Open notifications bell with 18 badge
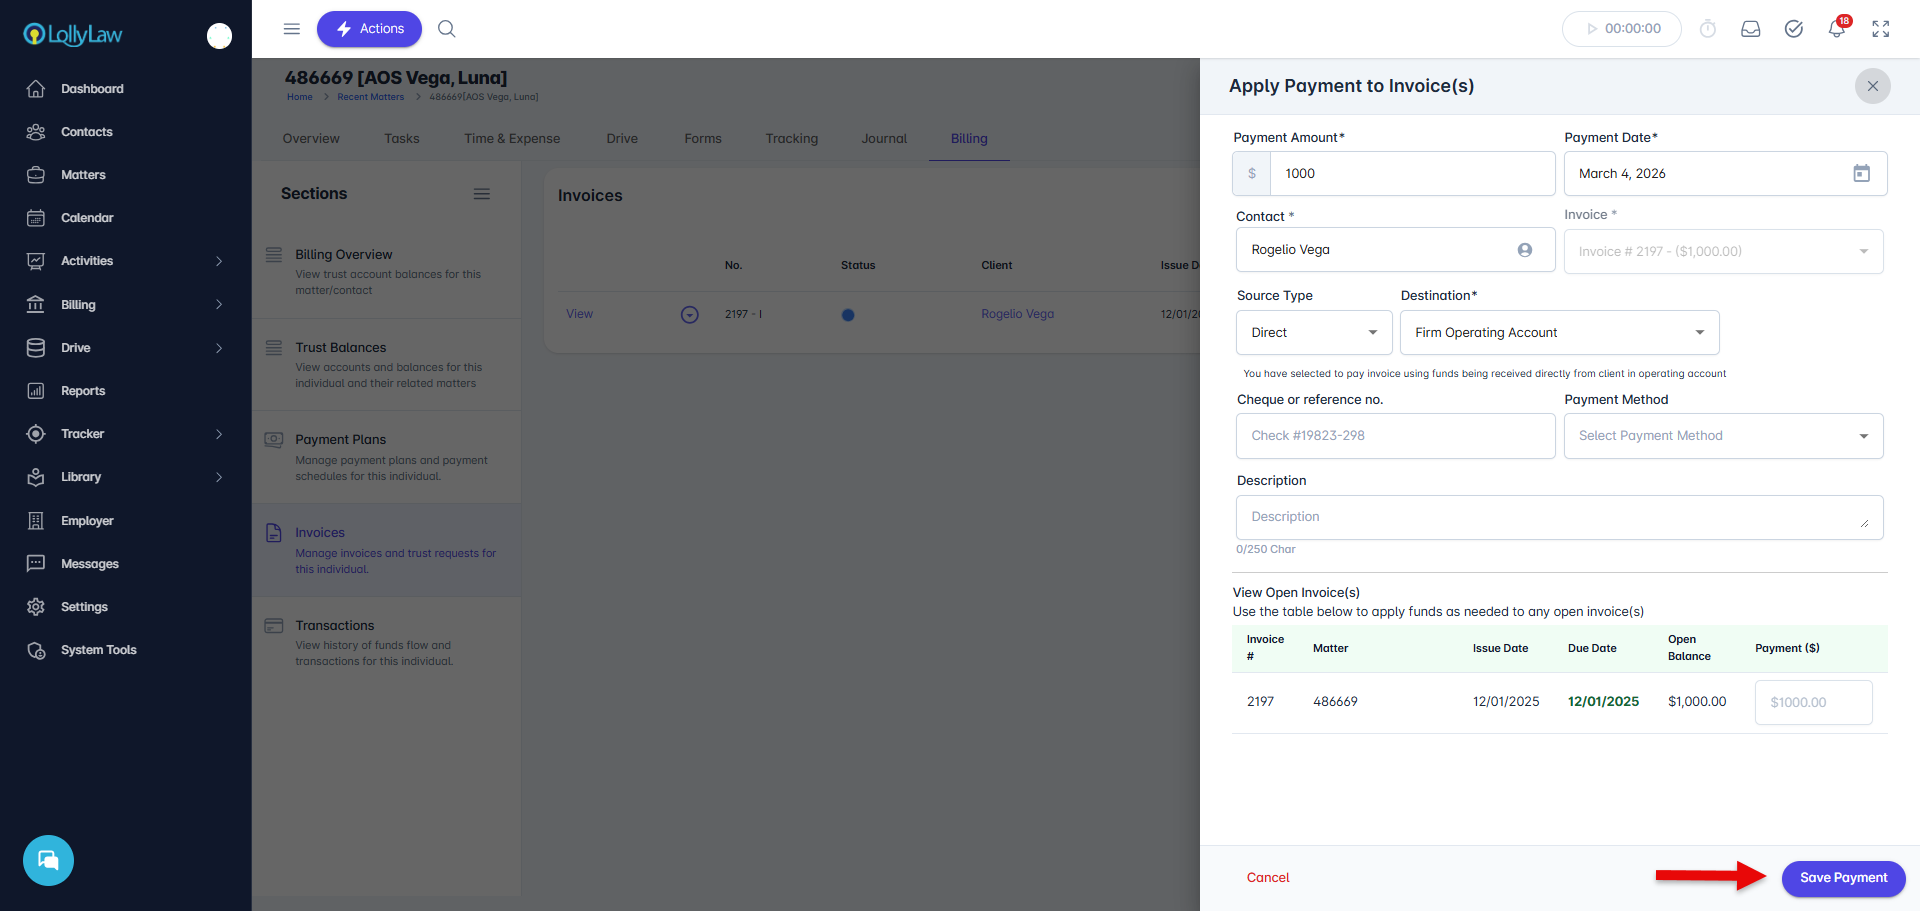Screen dimensions: 1920x911 pos(1837,28)
